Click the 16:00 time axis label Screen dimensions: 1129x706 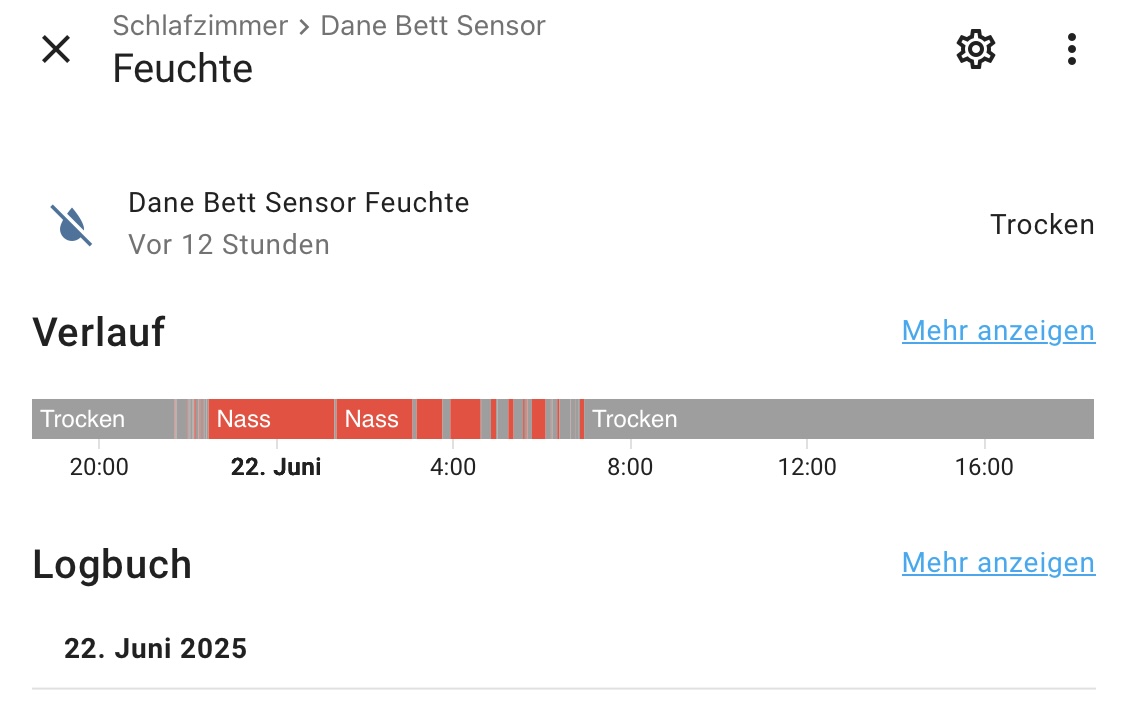click(x=984, y=467)
